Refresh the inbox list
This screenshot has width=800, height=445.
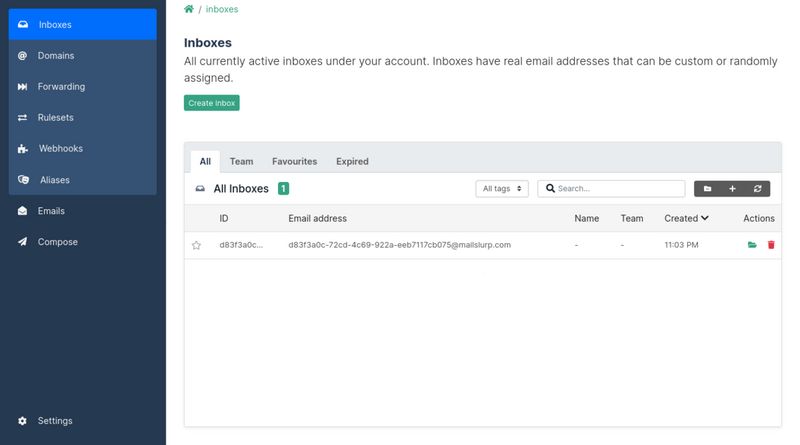tap(757, 189)
